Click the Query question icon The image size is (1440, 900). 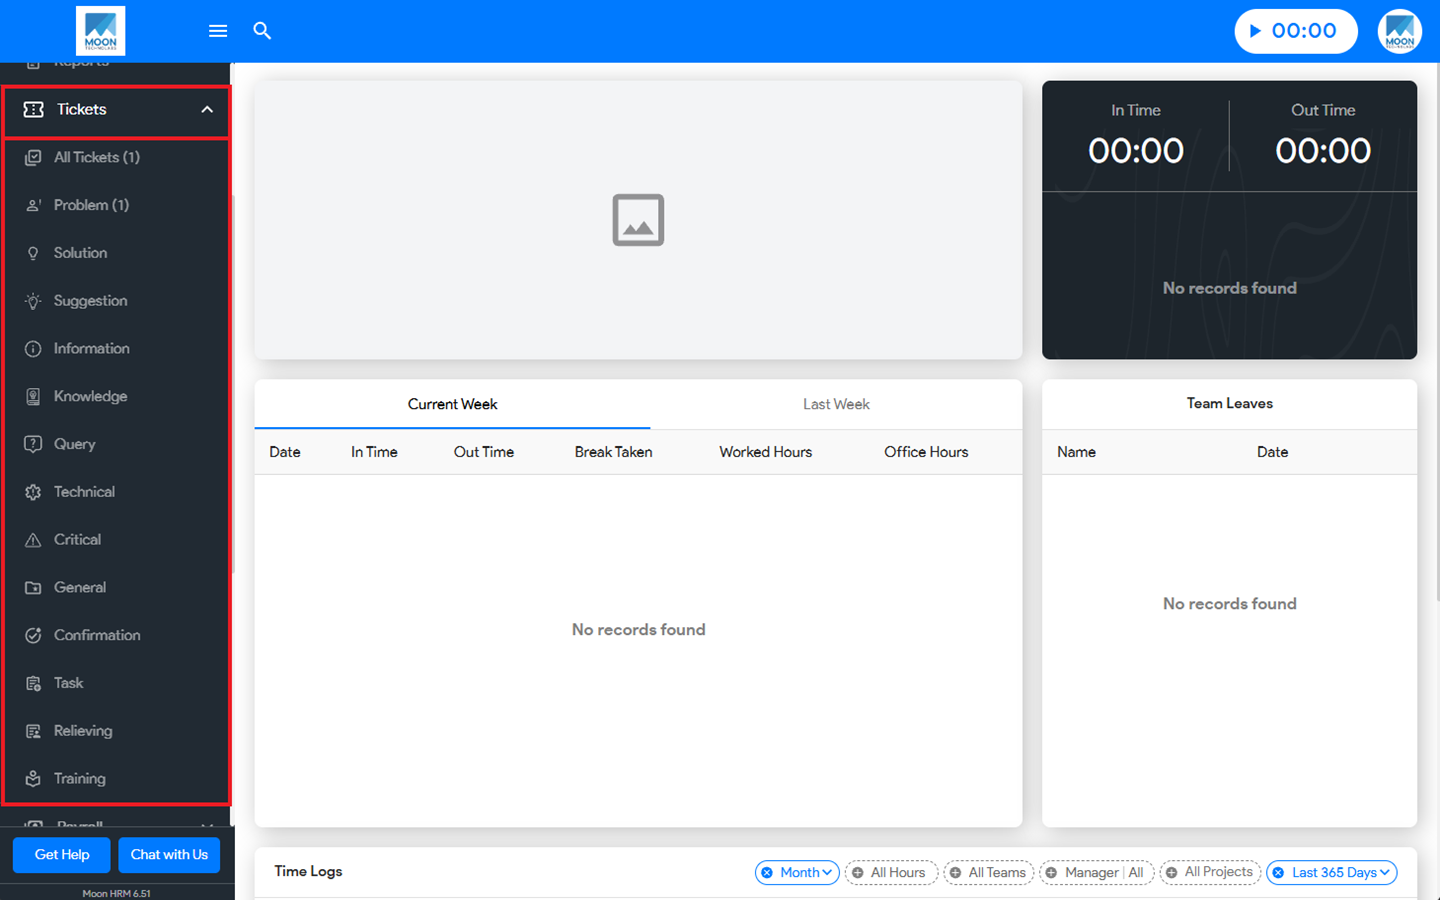click(33, 444)
